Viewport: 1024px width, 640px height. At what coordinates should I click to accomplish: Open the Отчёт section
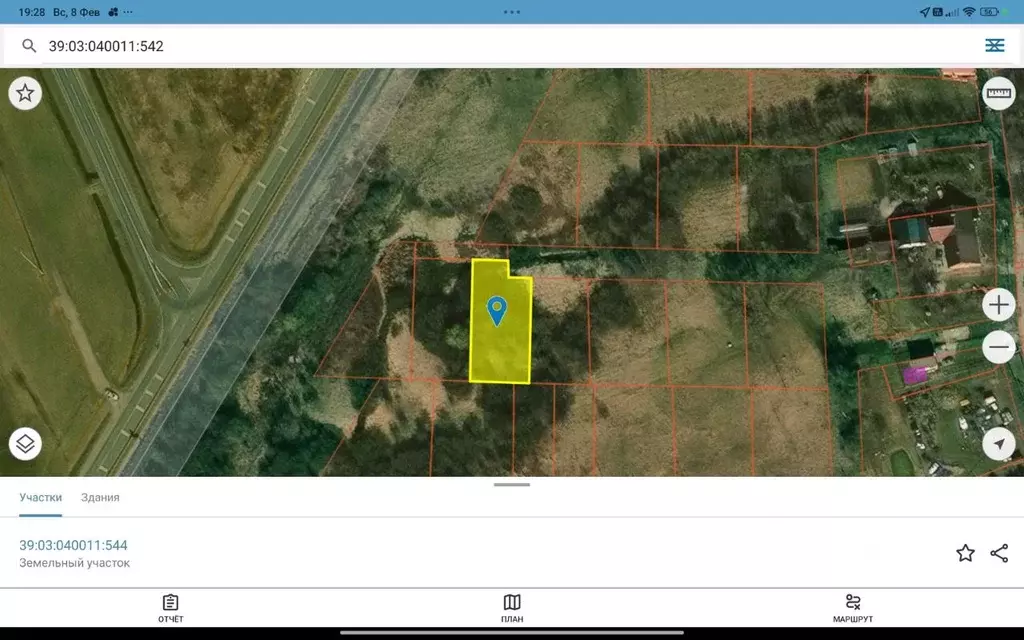171,608
